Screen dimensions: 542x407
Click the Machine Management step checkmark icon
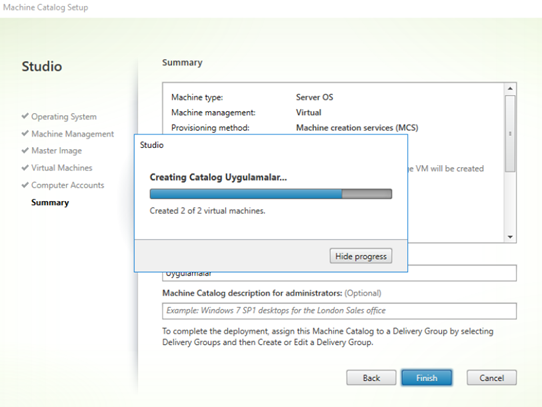(25, 133)
